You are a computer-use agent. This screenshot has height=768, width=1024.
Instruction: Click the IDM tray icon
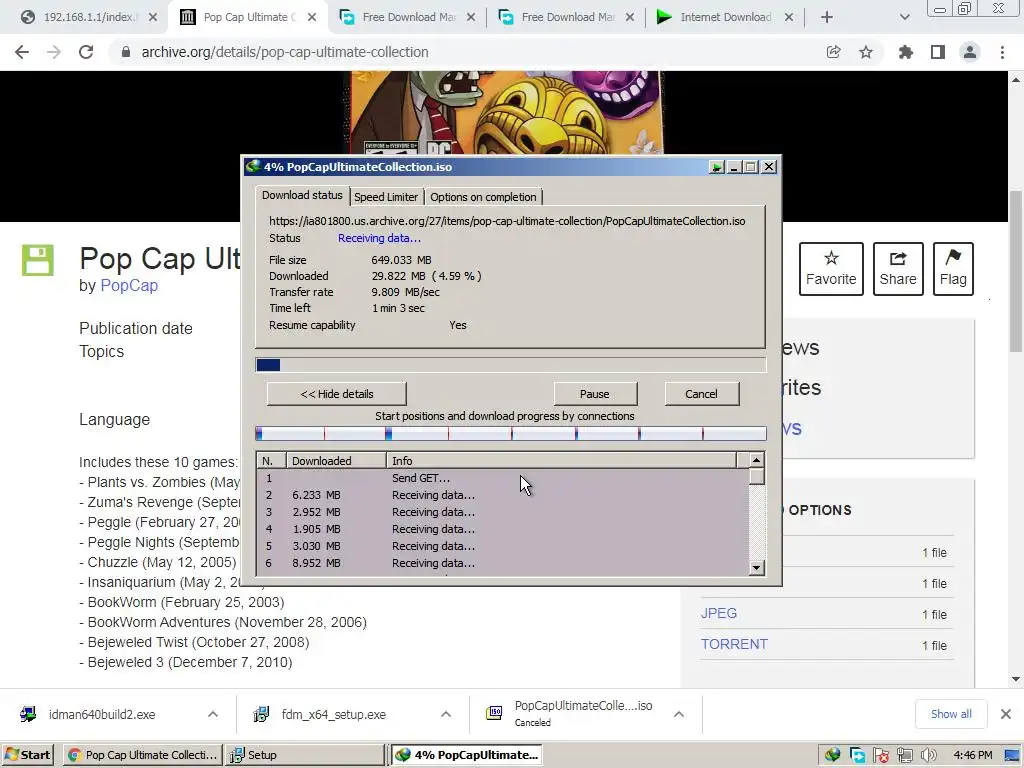tap(832, 755)
